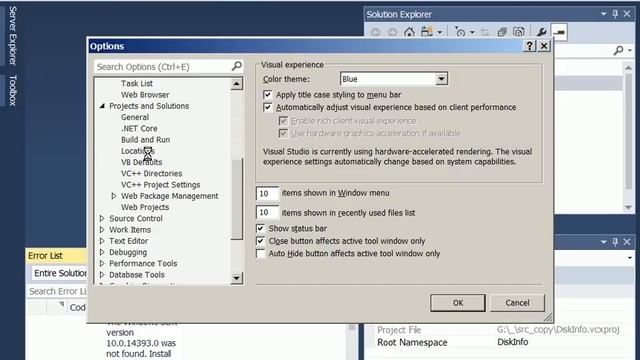This screenshot has width=640, height=360.
Task: Toggle Apply title case styling to menu bar
Action: click(x=267, y=95)
